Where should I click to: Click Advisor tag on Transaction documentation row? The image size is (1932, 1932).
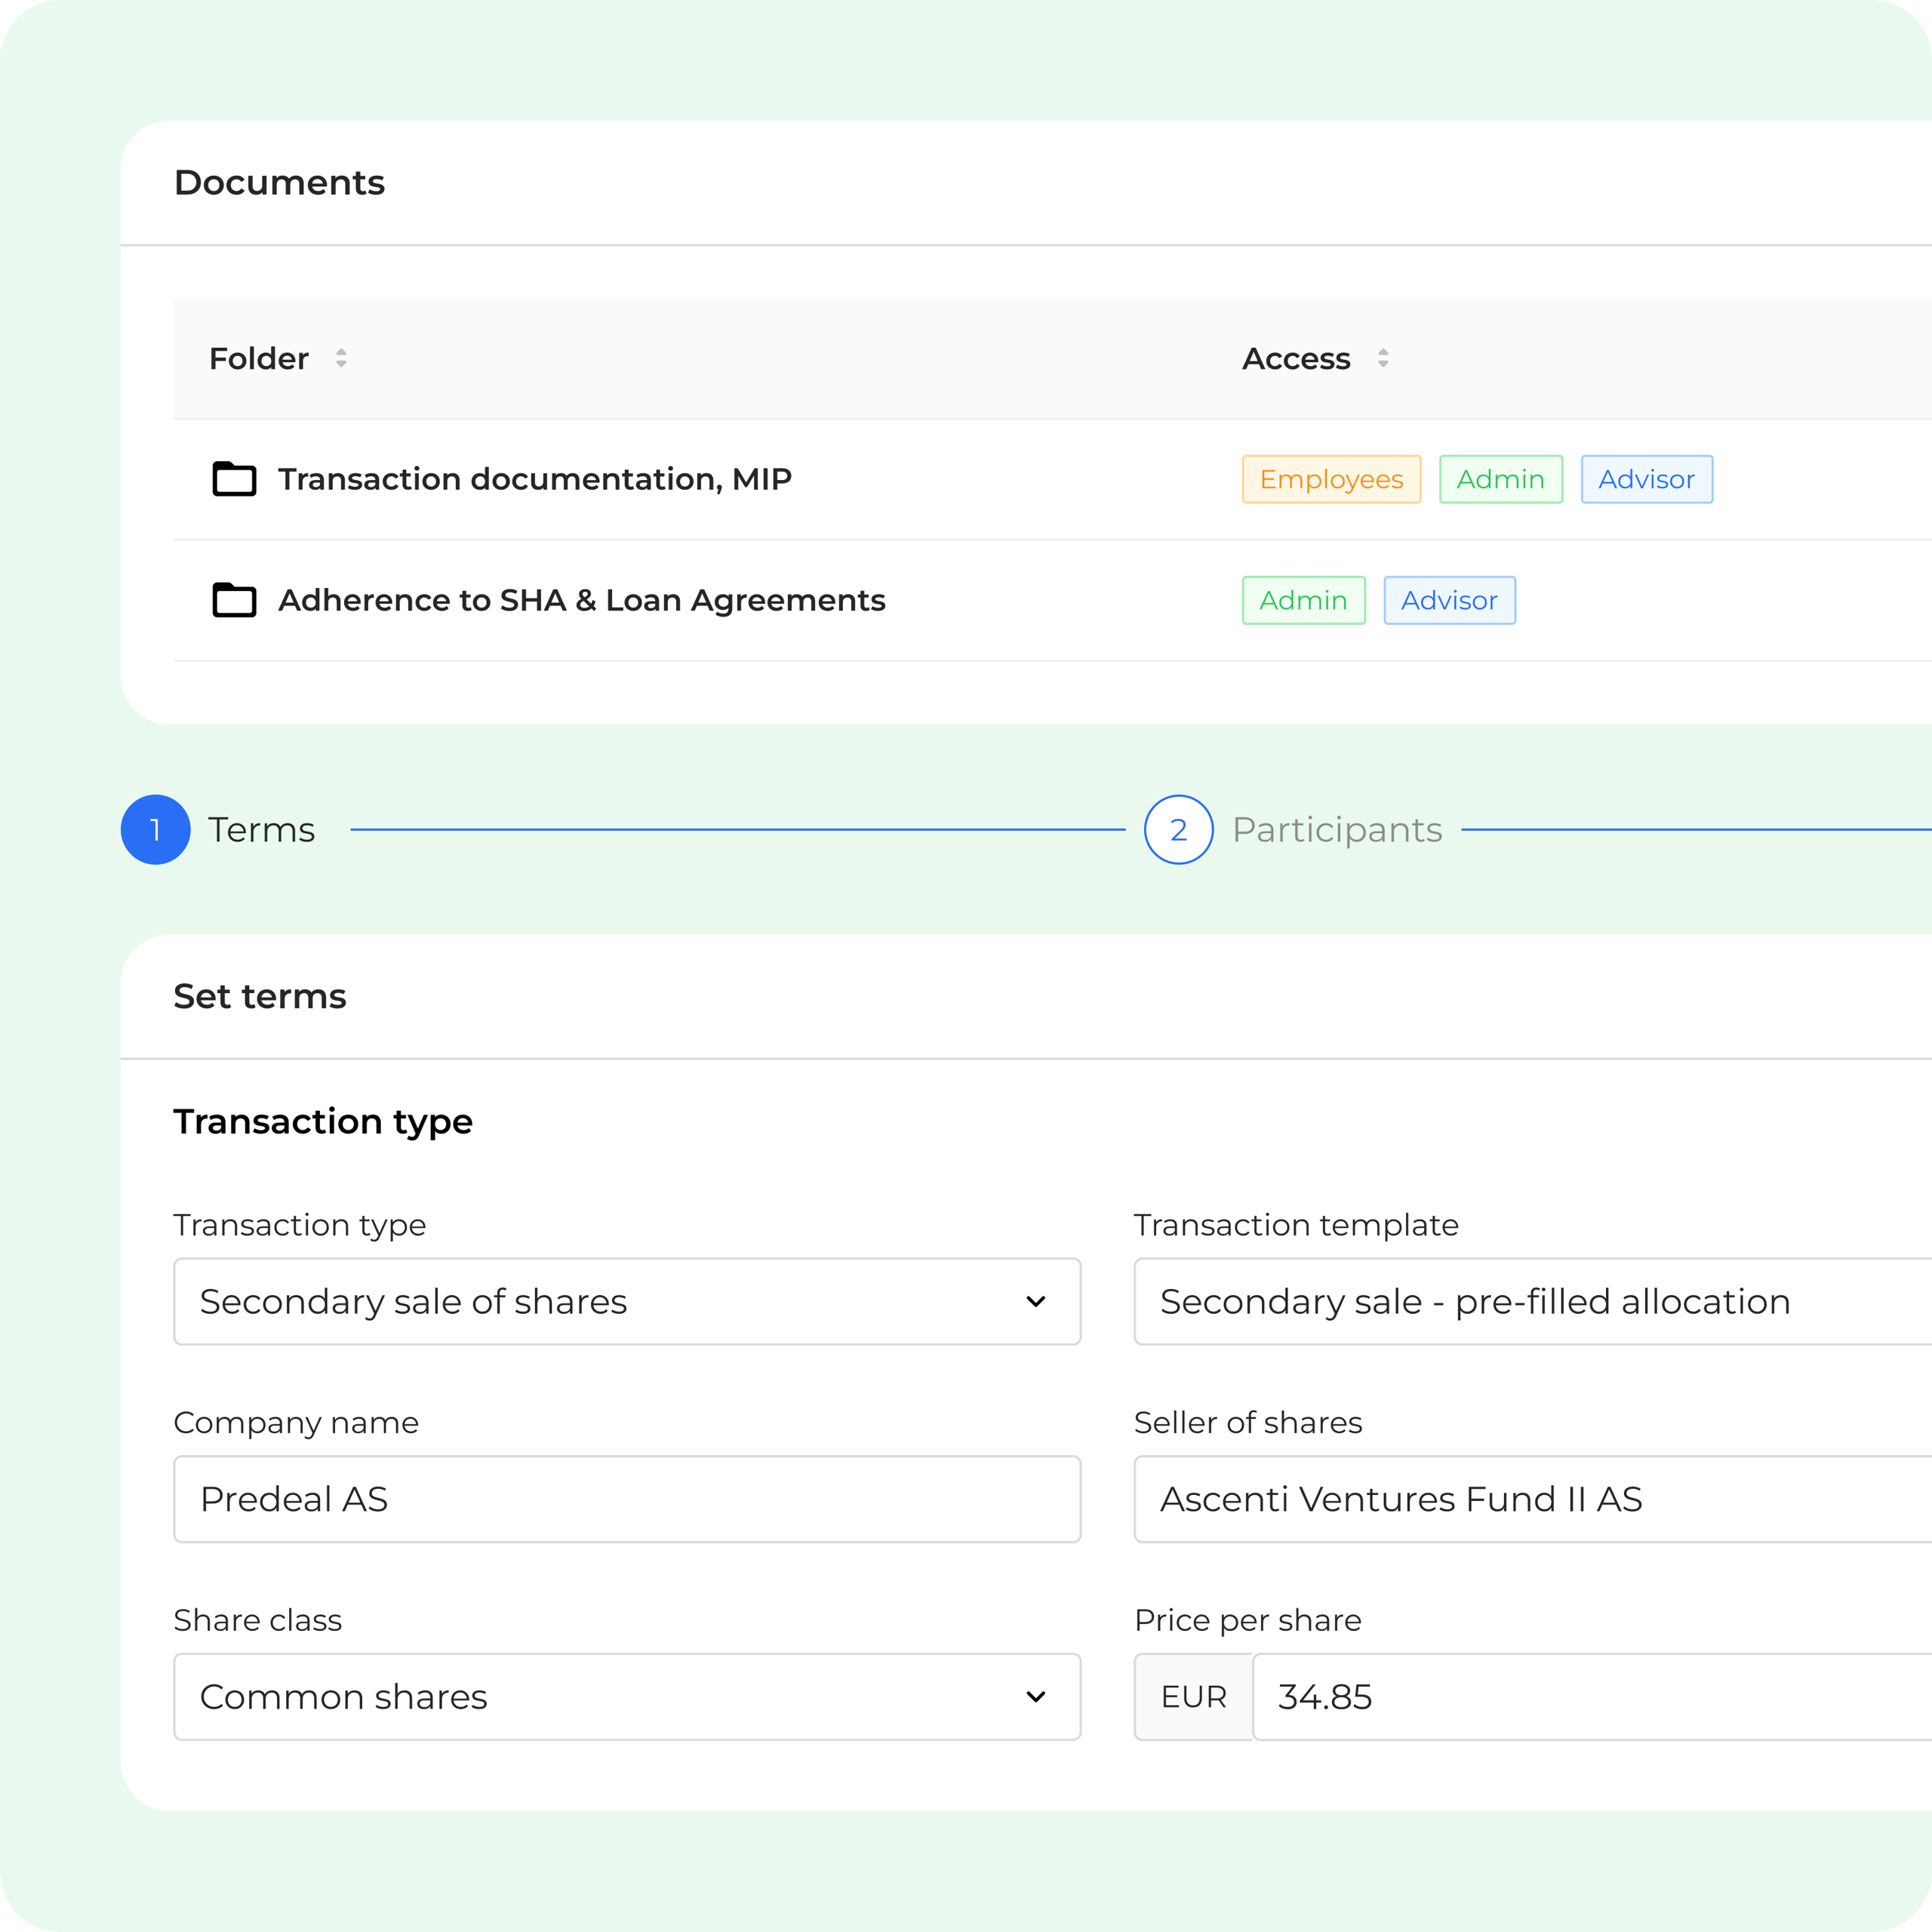click(1646, 479)
